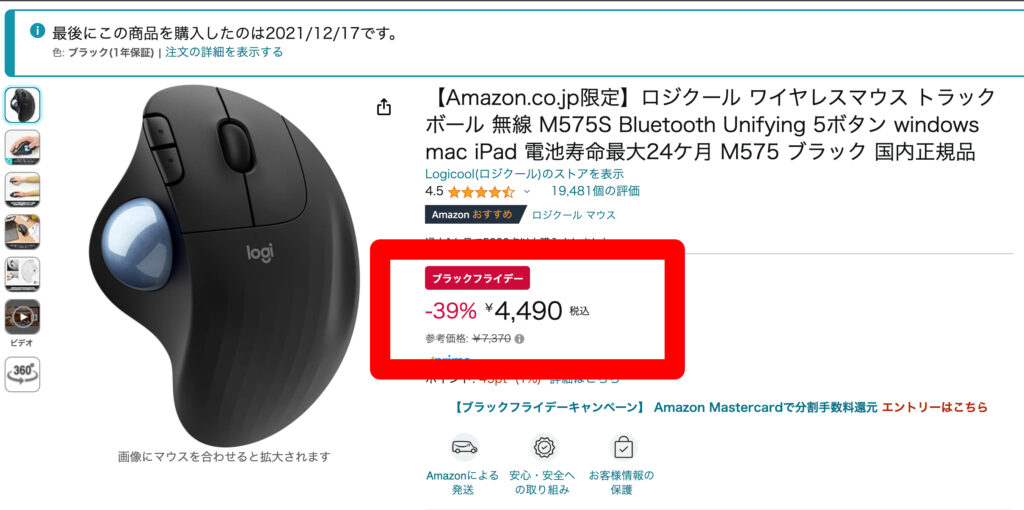Screen dimensions: 1024x510
Task: Select the third product thumbnail
Action: pos(22,190)
